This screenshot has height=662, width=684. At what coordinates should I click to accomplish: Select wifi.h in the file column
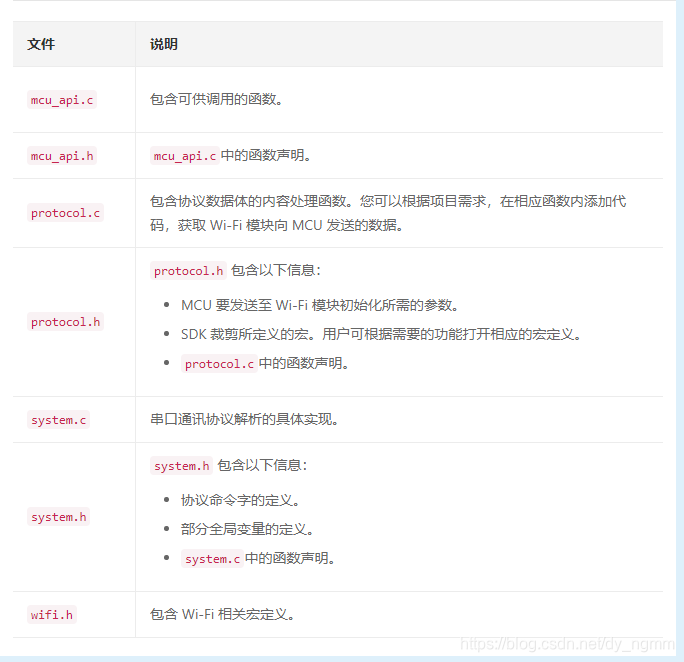(52, 614)
